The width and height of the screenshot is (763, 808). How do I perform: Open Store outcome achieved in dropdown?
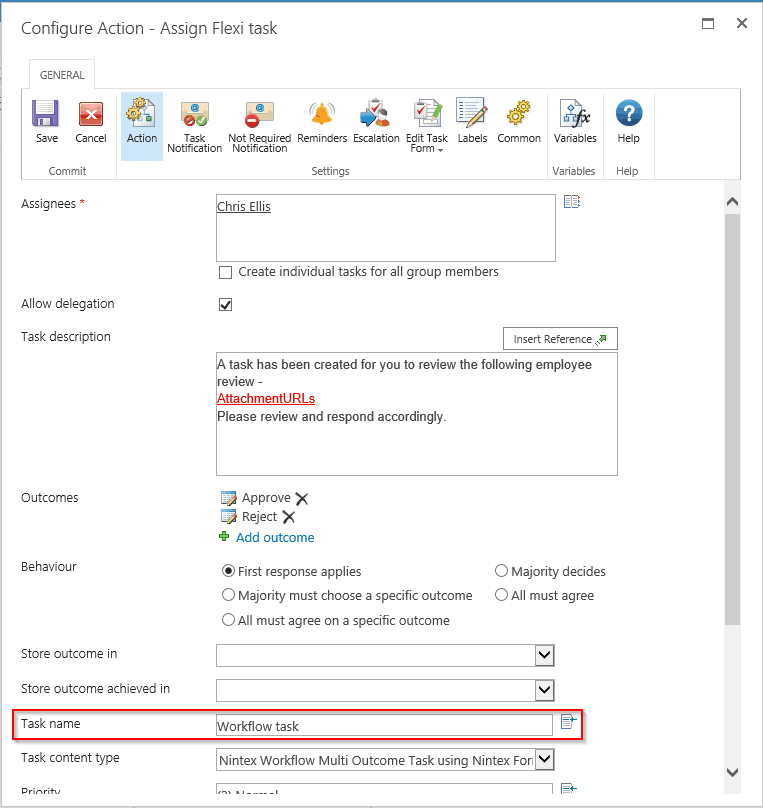tap(545, 691)
